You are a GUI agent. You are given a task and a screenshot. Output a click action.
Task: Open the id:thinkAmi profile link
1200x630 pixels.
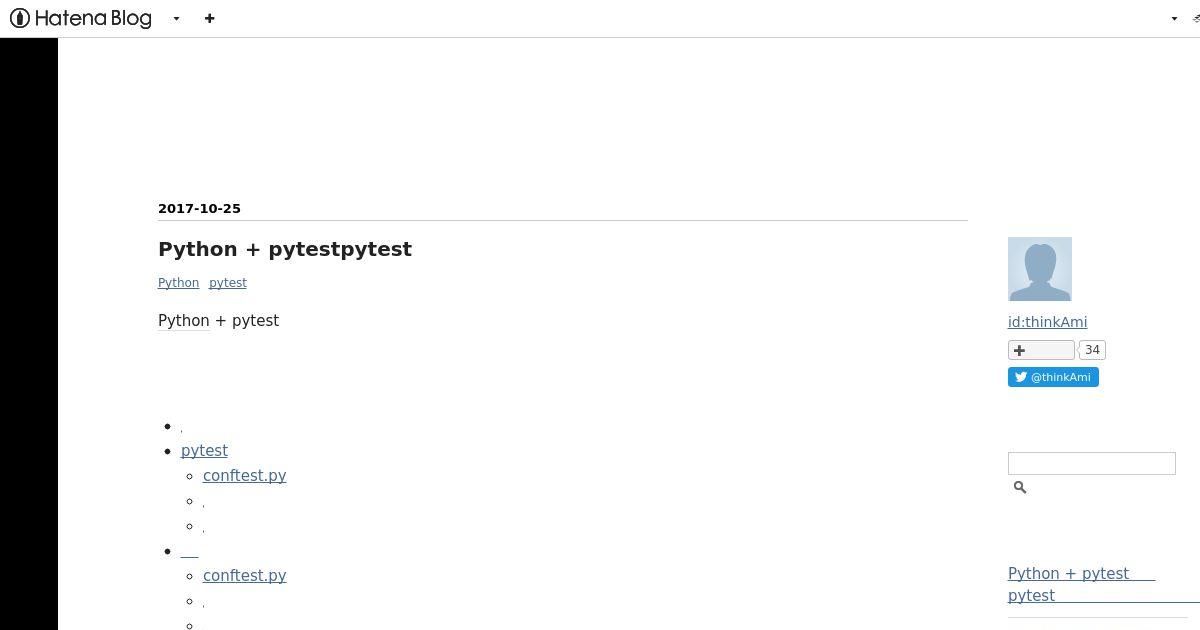[x=1047, y=322]
